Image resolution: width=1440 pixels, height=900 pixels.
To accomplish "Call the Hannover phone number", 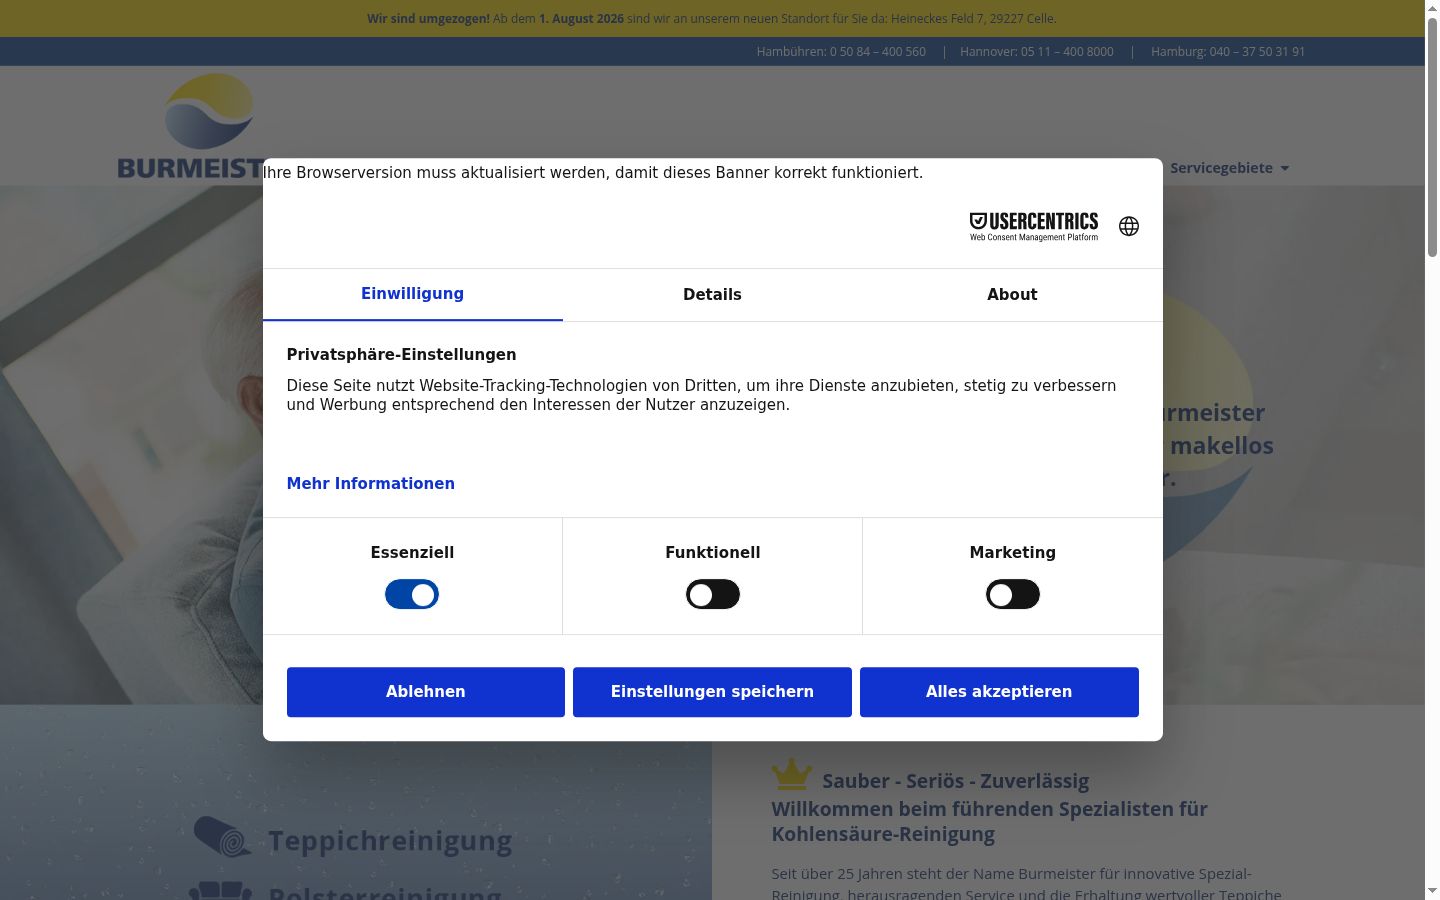I will (x=1037, y=52).
